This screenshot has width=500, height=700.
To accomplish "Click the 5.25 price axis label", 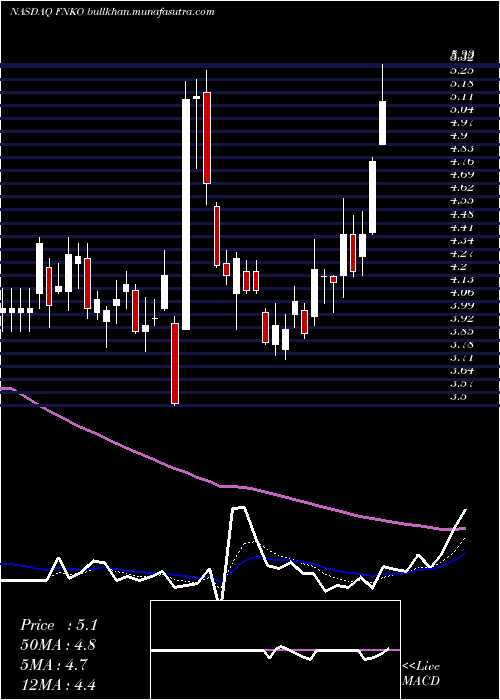I will [x=462, y=71].
